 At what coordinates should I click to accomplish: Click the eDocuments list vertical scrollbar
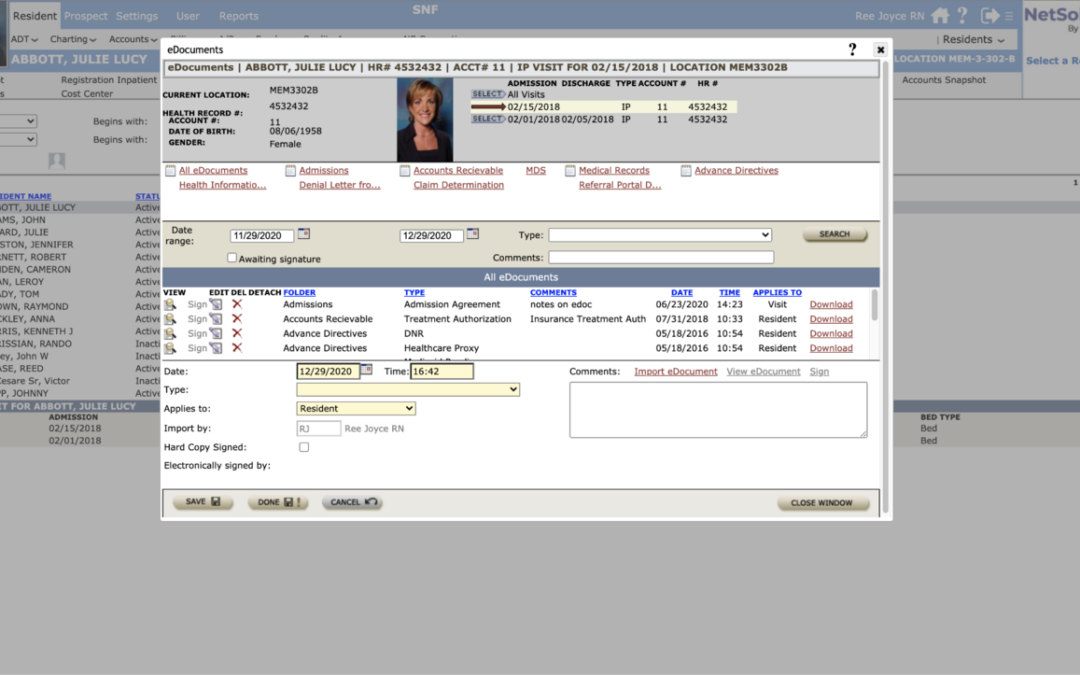[x=875, y=305]
